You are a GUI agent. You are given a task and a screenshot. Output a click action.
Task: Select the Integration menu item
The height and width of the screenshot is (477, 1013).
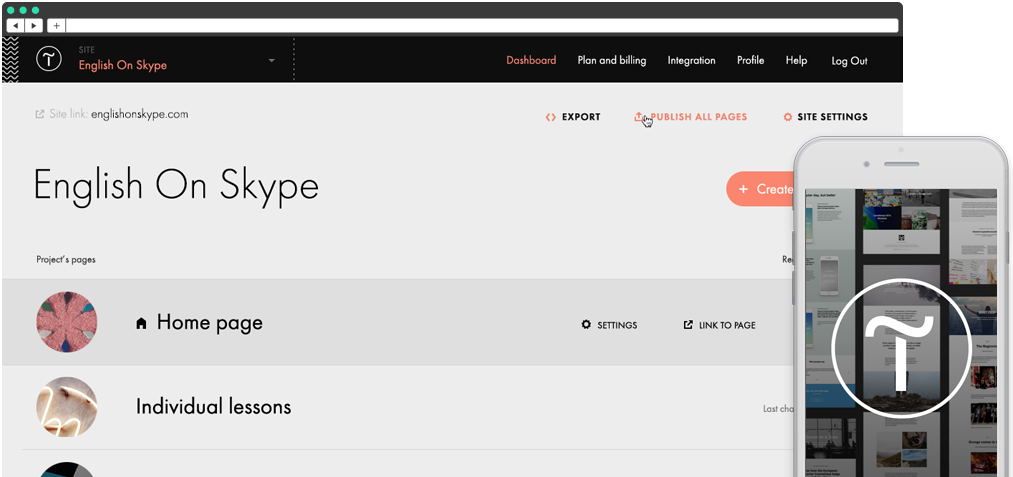coord(691,60)
